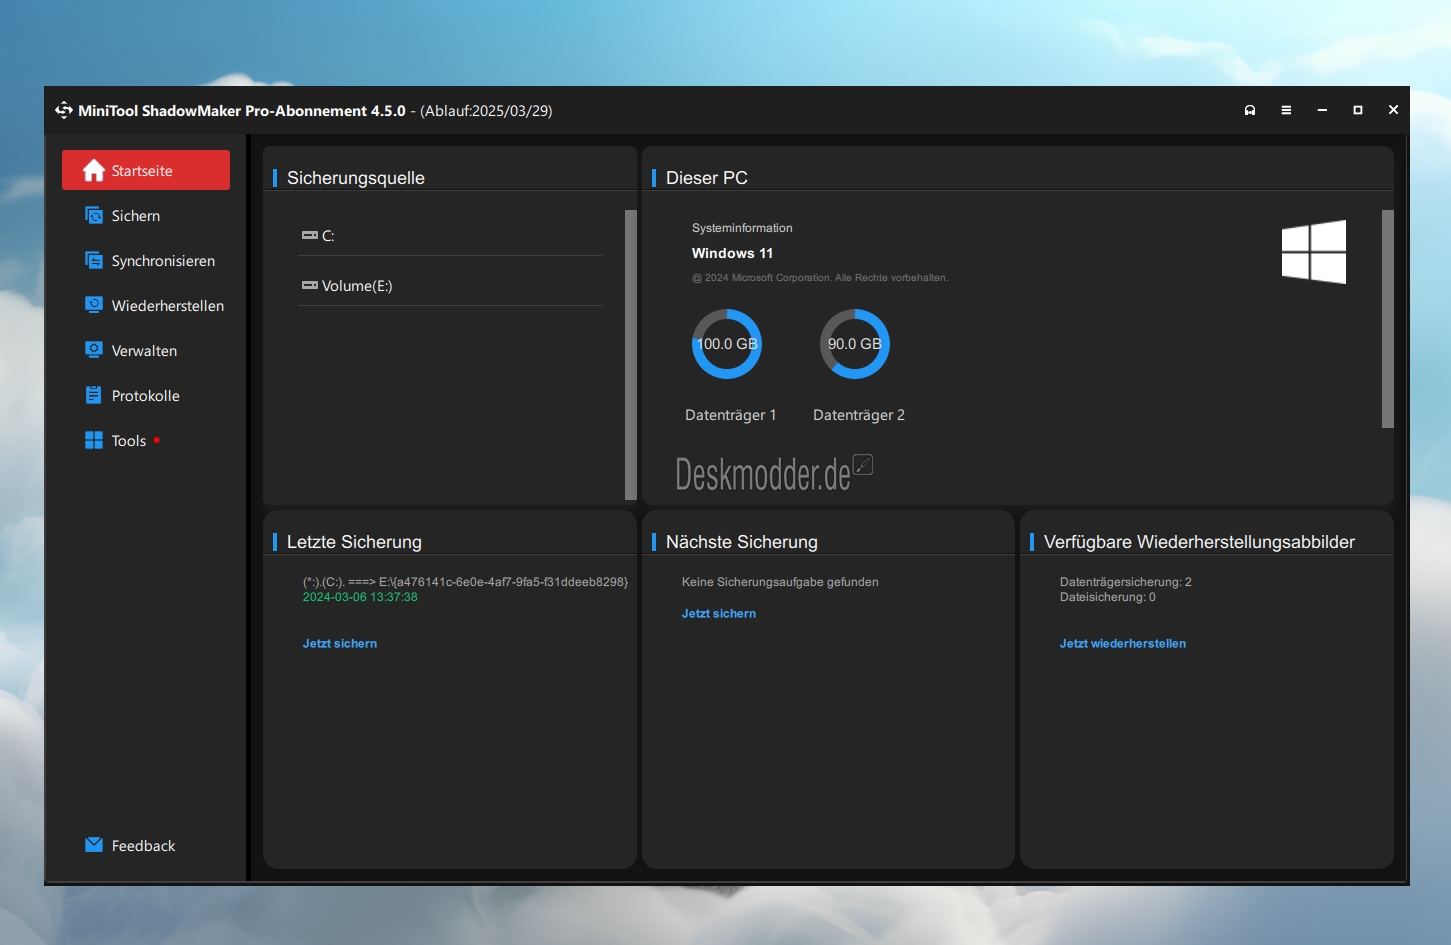Click the last backup timestamp 2024-03-06
The width and height of the screenshot is (1451, 945).
click(x=360, y=597)
